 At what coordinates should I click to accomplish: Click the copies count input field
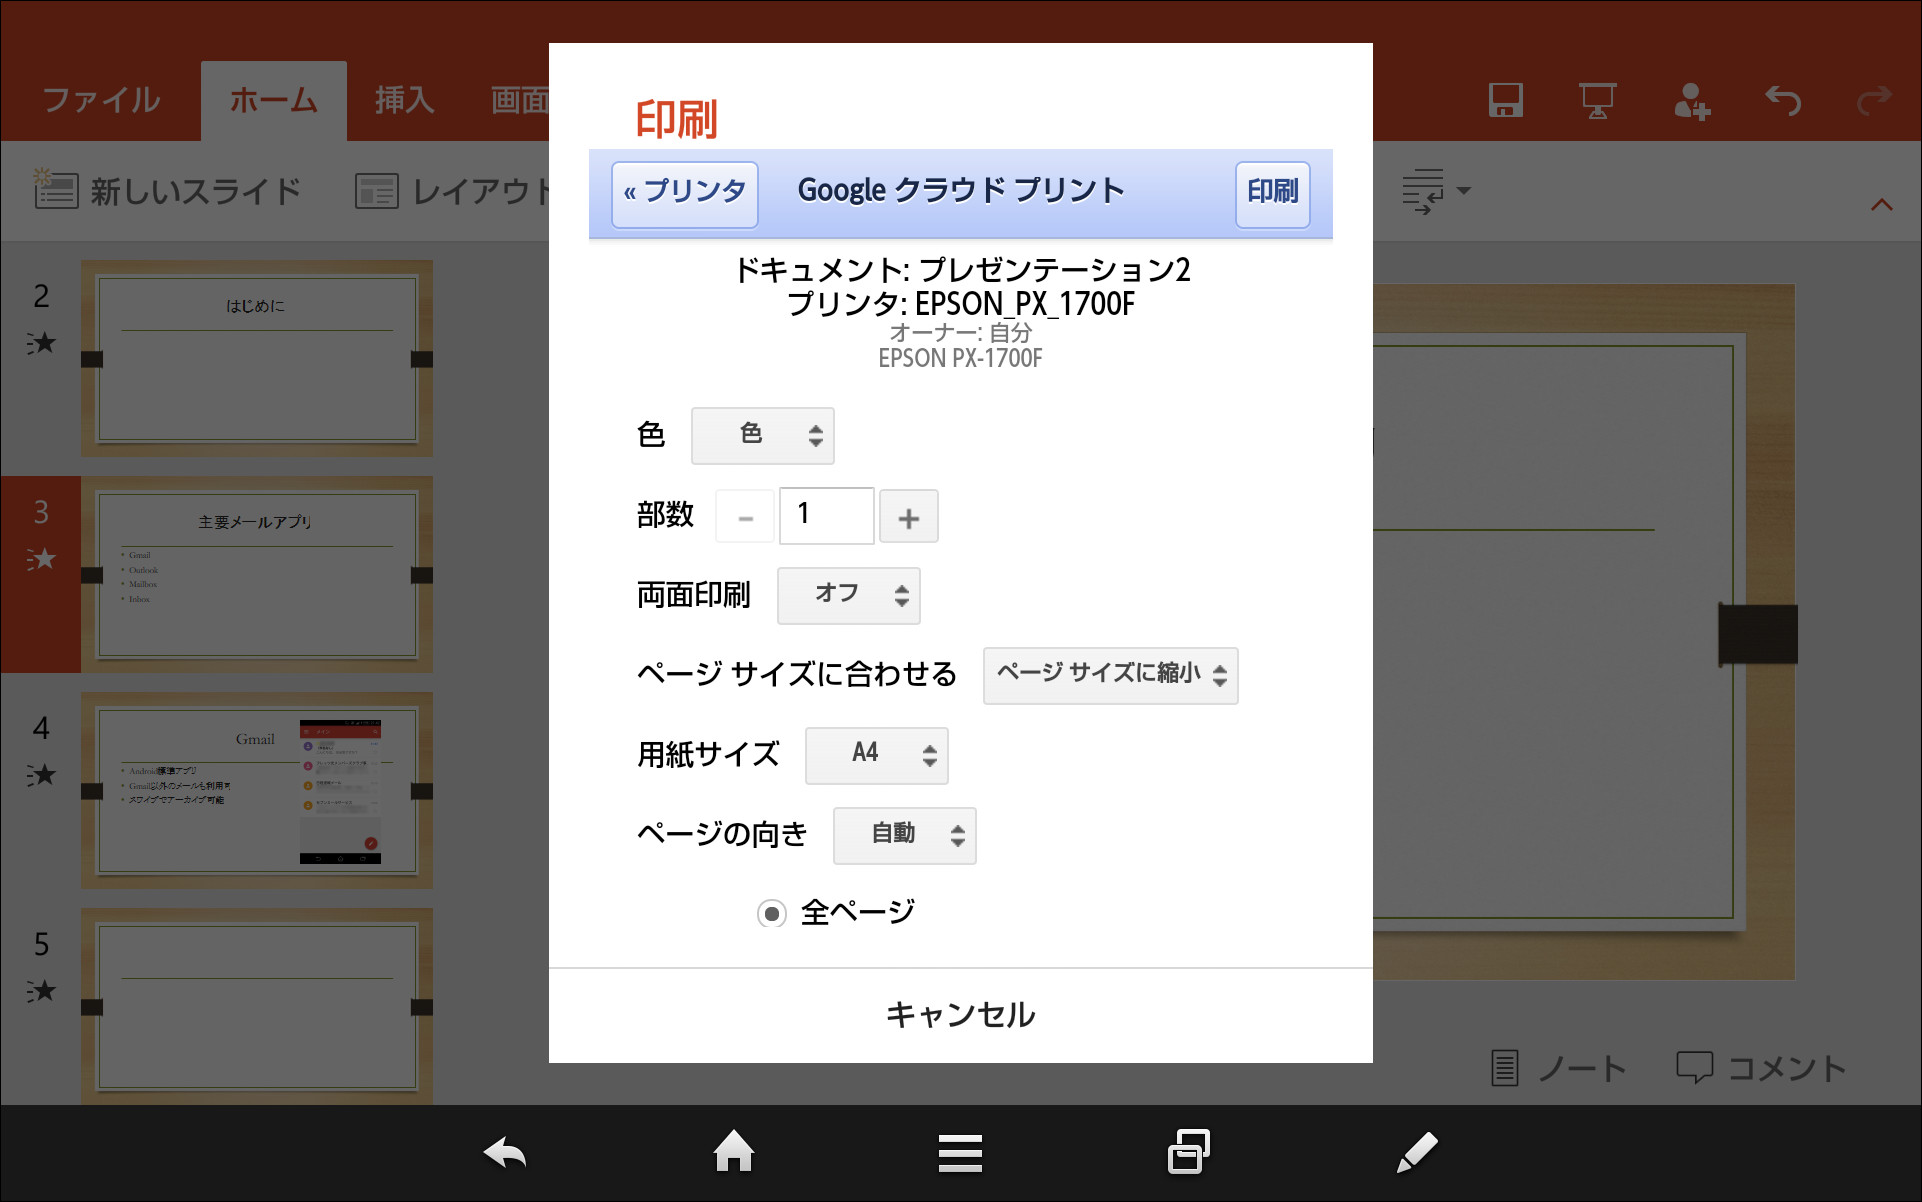826,516
